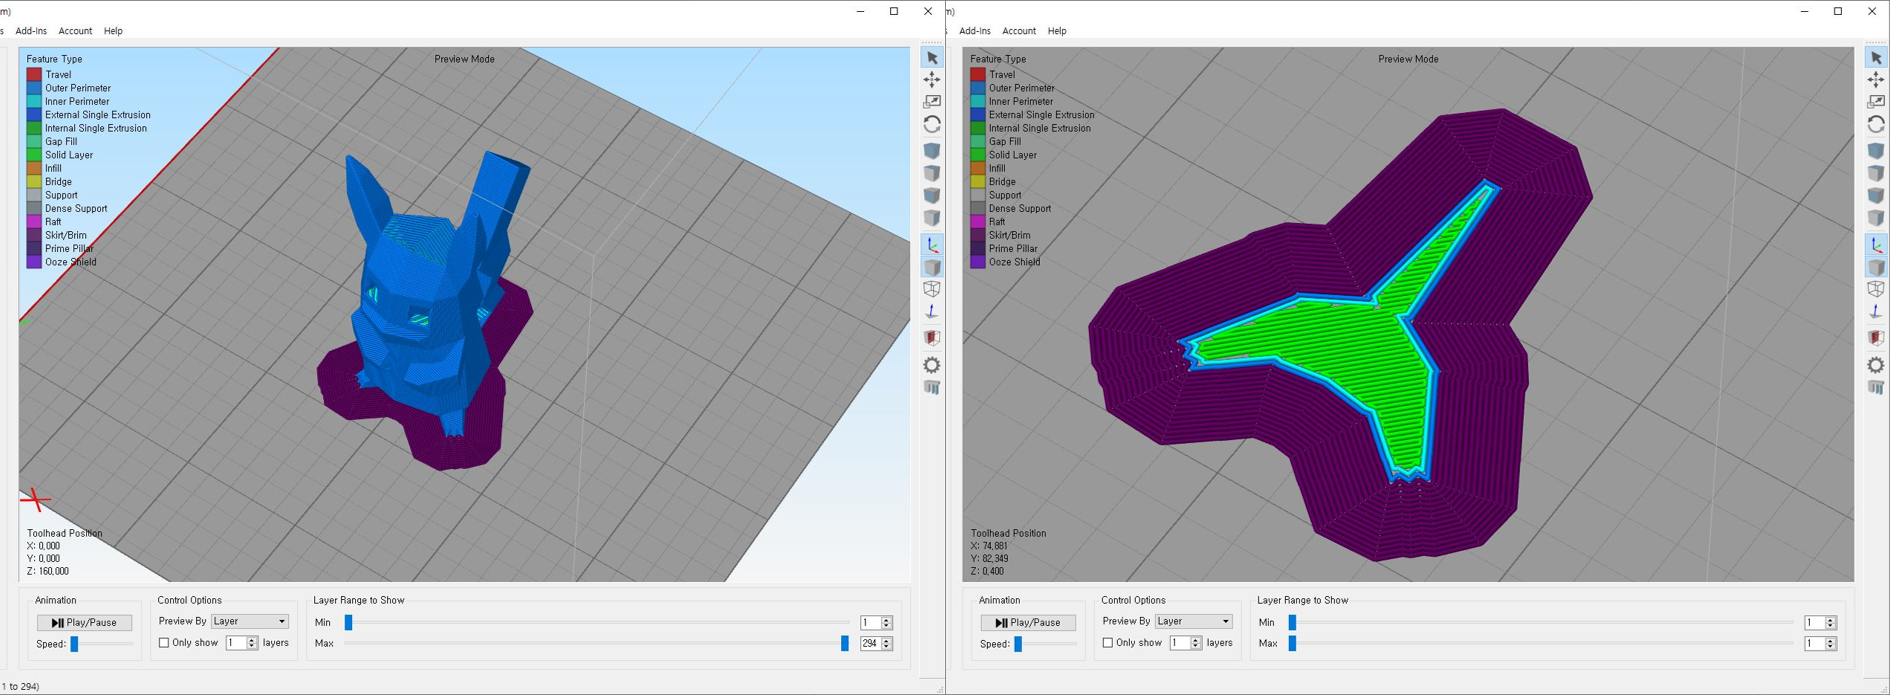Viewport: 1890px width, 695px height.
Task: Click the Only show layers count spinner in right window
Action: tap(1196, 643)
